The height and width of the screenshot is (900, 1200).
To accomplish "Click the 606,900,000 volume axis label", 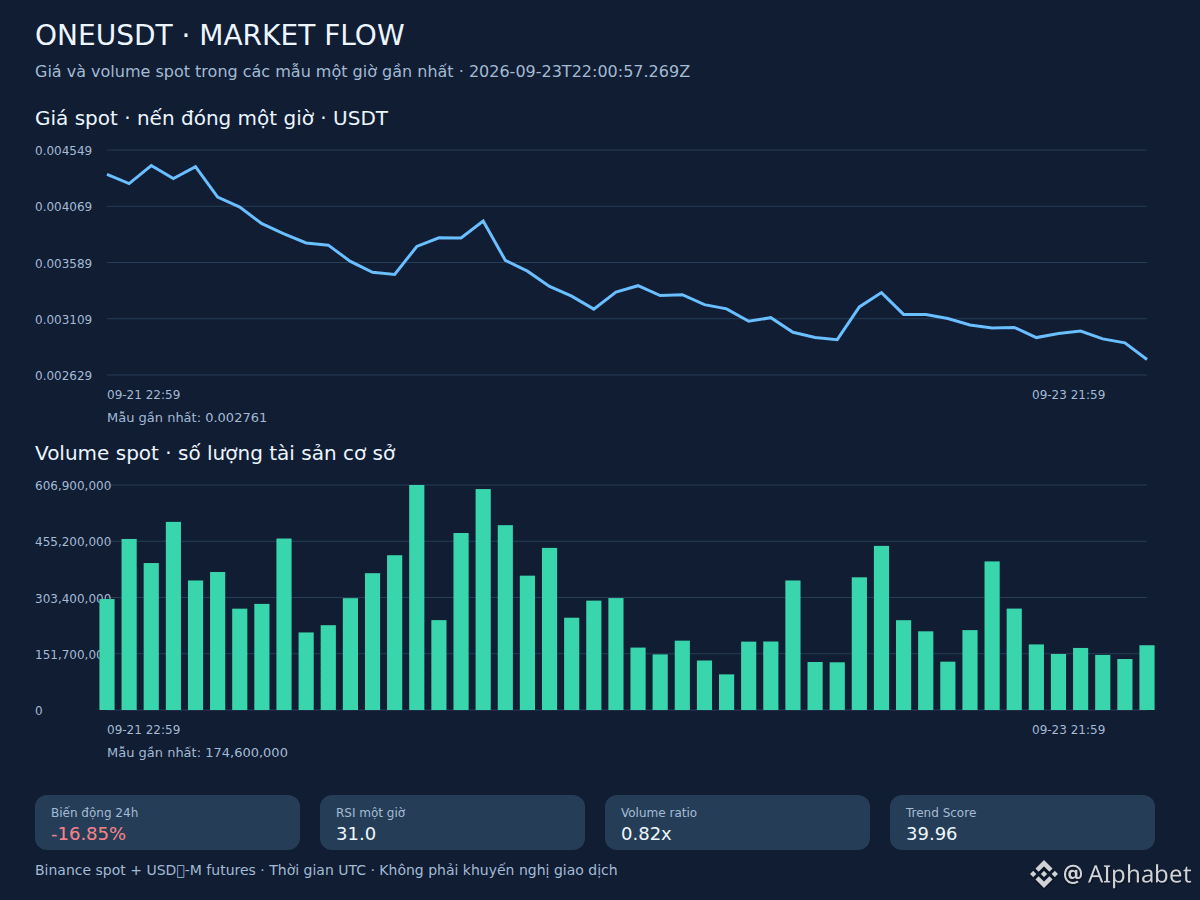I will click(x=73, y=485).
